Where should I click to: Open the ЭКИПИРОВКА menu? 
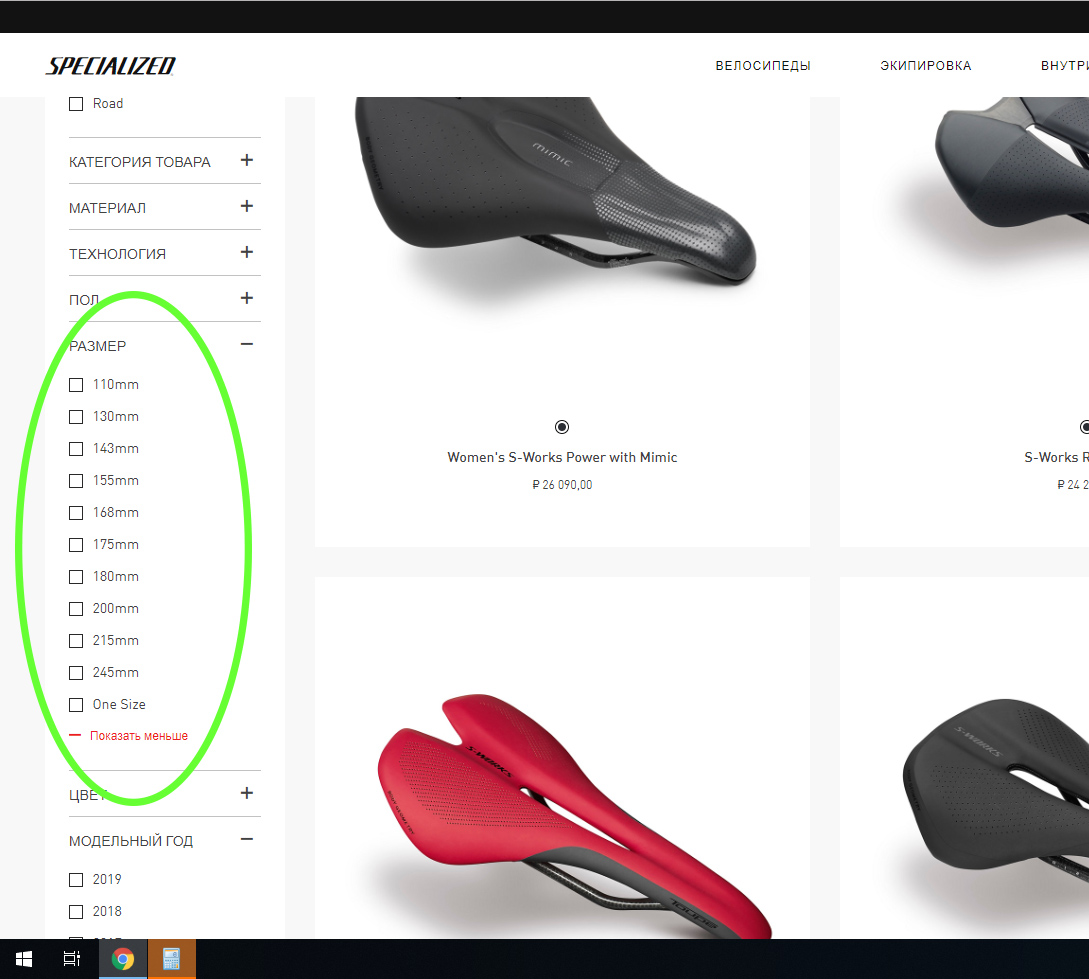coord(925,66)
